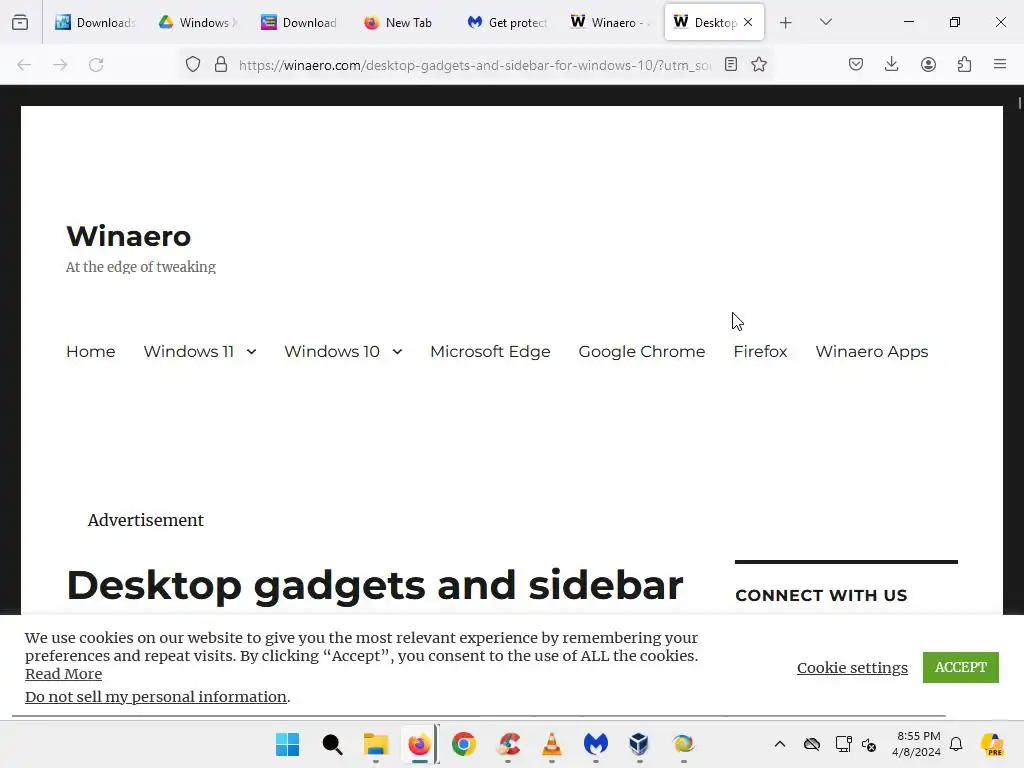This screenshot has height=768, width=1024.
Task: Open Firefox View tab list icon
Action: (20, 23)
